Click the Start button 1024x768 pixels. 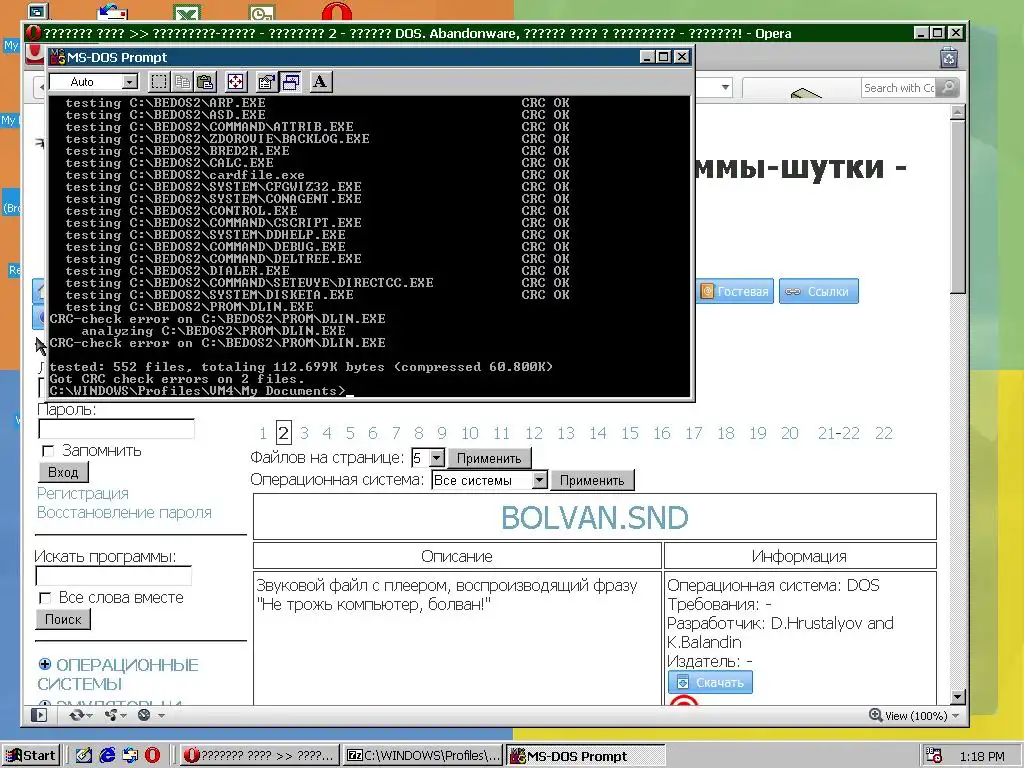click(31, 756)
